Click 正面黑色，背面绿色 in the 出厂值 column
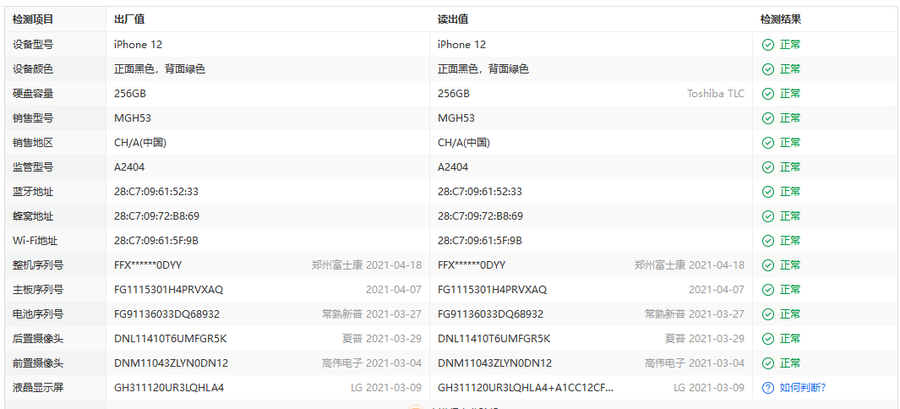 [160, 69]
